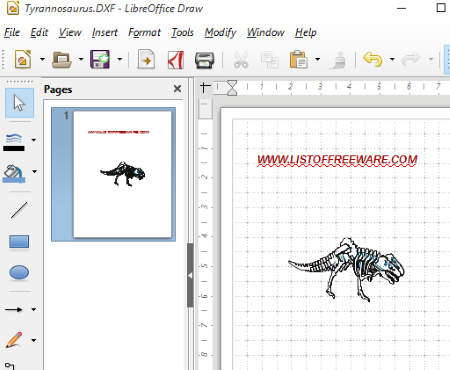
Task: Open the Help menu
Action: click(306, 33)
